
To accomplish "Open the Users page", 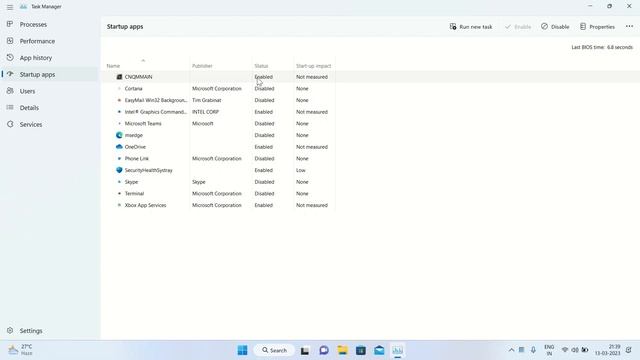I will (27, 91).
